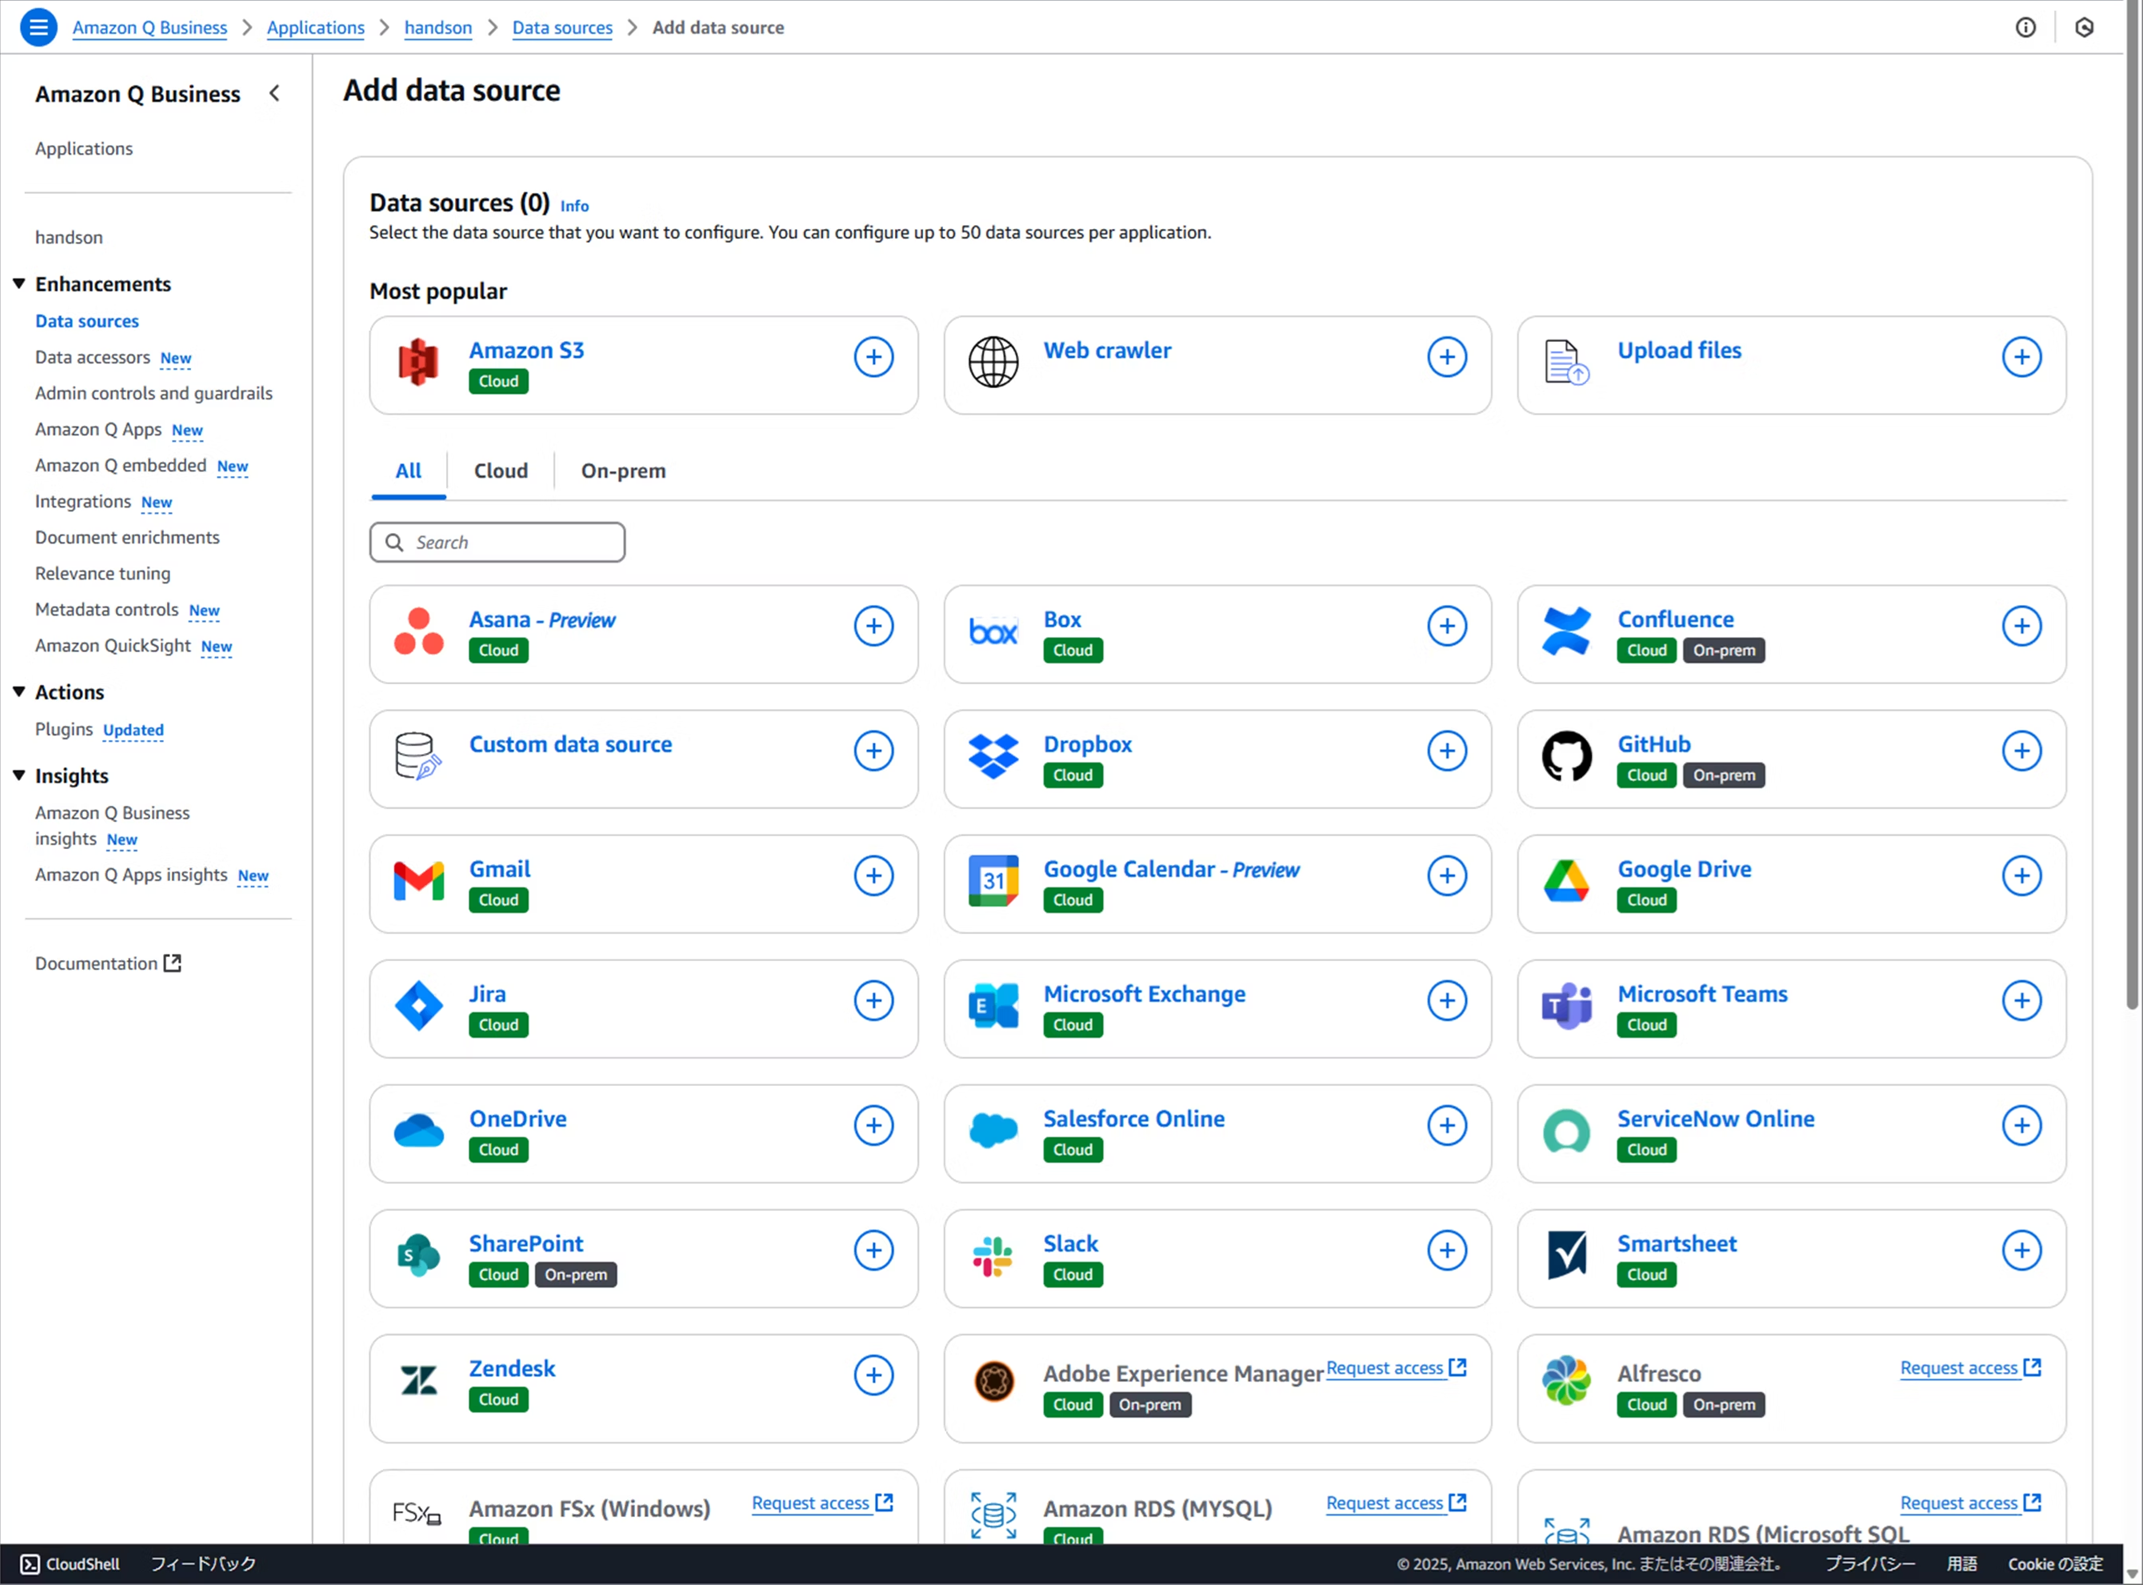The width and height of the screenshot is (2143, 1585).
Task: Click the CloudShell icon in footer
Action: point(30,1564)
